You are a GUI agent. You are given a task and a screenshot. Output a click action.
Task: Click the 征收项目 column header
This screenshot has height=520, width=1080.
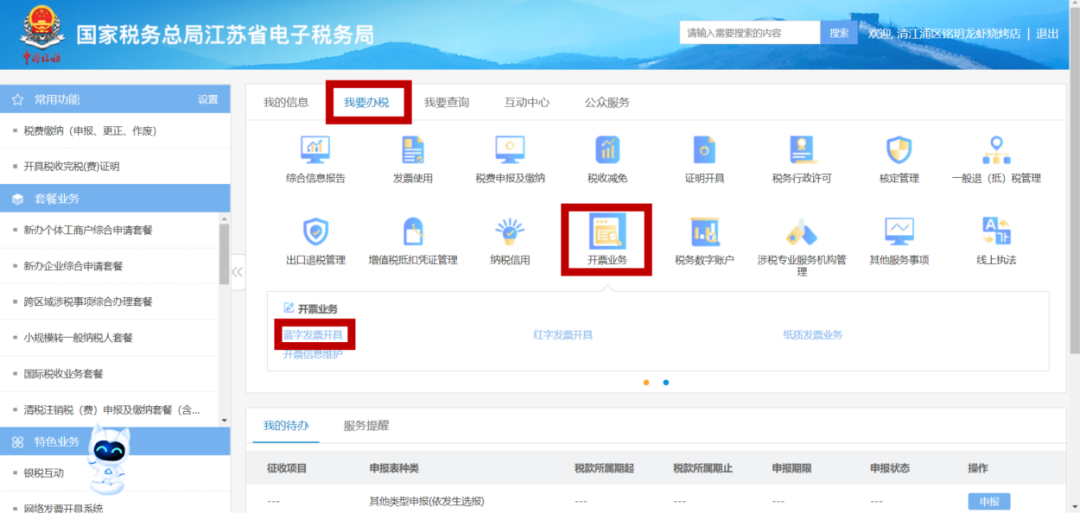click(287, 468)
